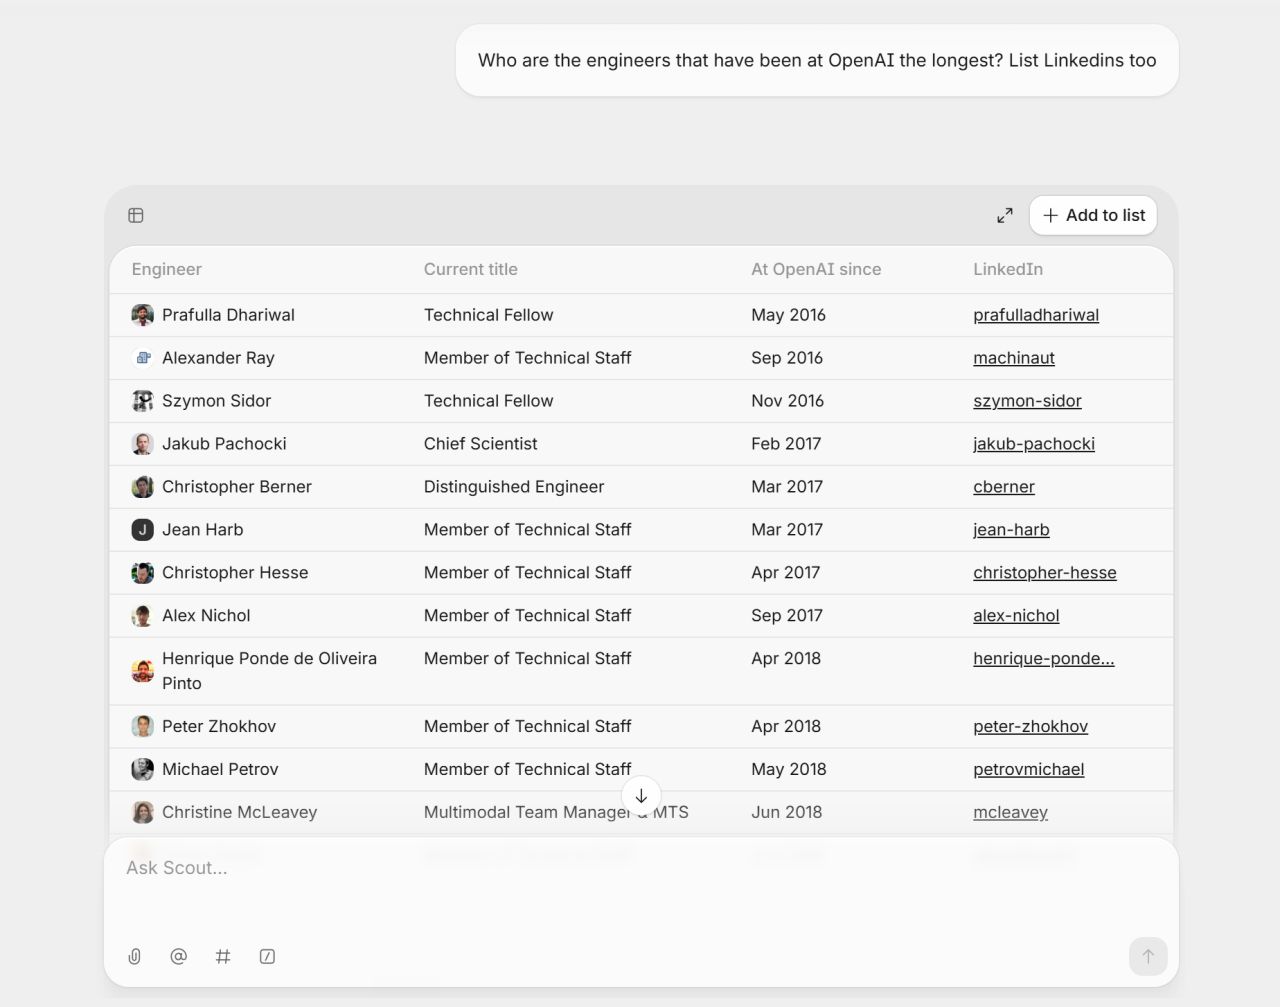Click the May 2016 date cell
The width and height of the screenshot is (1280, 1007).
(789, 315)
